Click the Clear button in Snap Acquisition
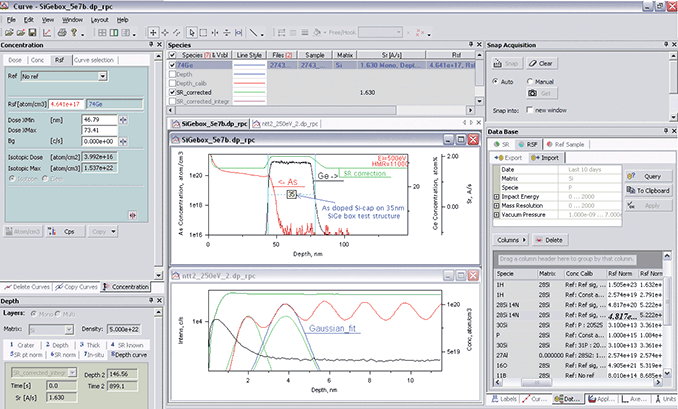The image size is (678, 409). (x=543, y=62)
